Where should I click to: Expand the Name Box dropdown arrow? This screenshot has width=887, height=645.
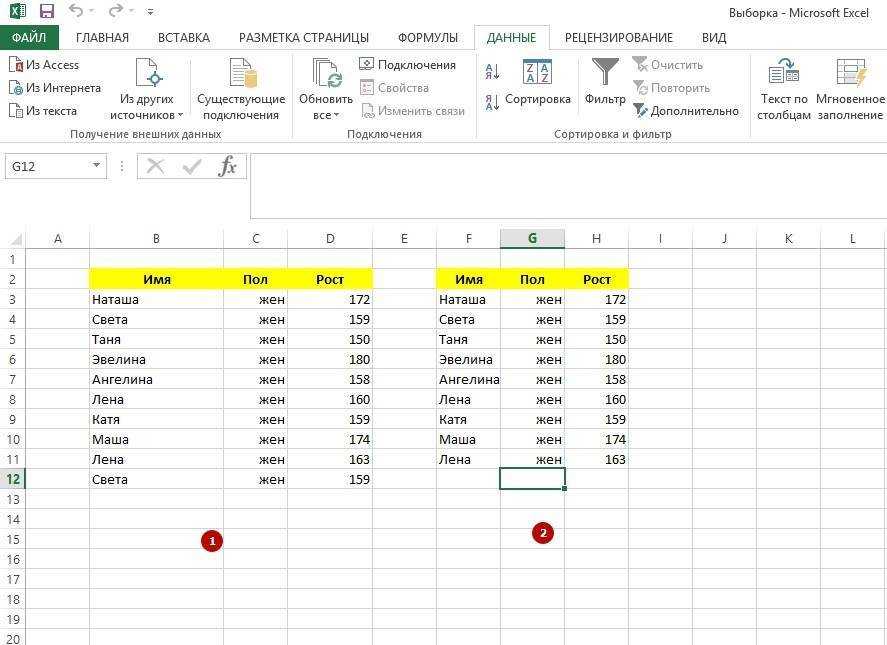coord(96,166)
